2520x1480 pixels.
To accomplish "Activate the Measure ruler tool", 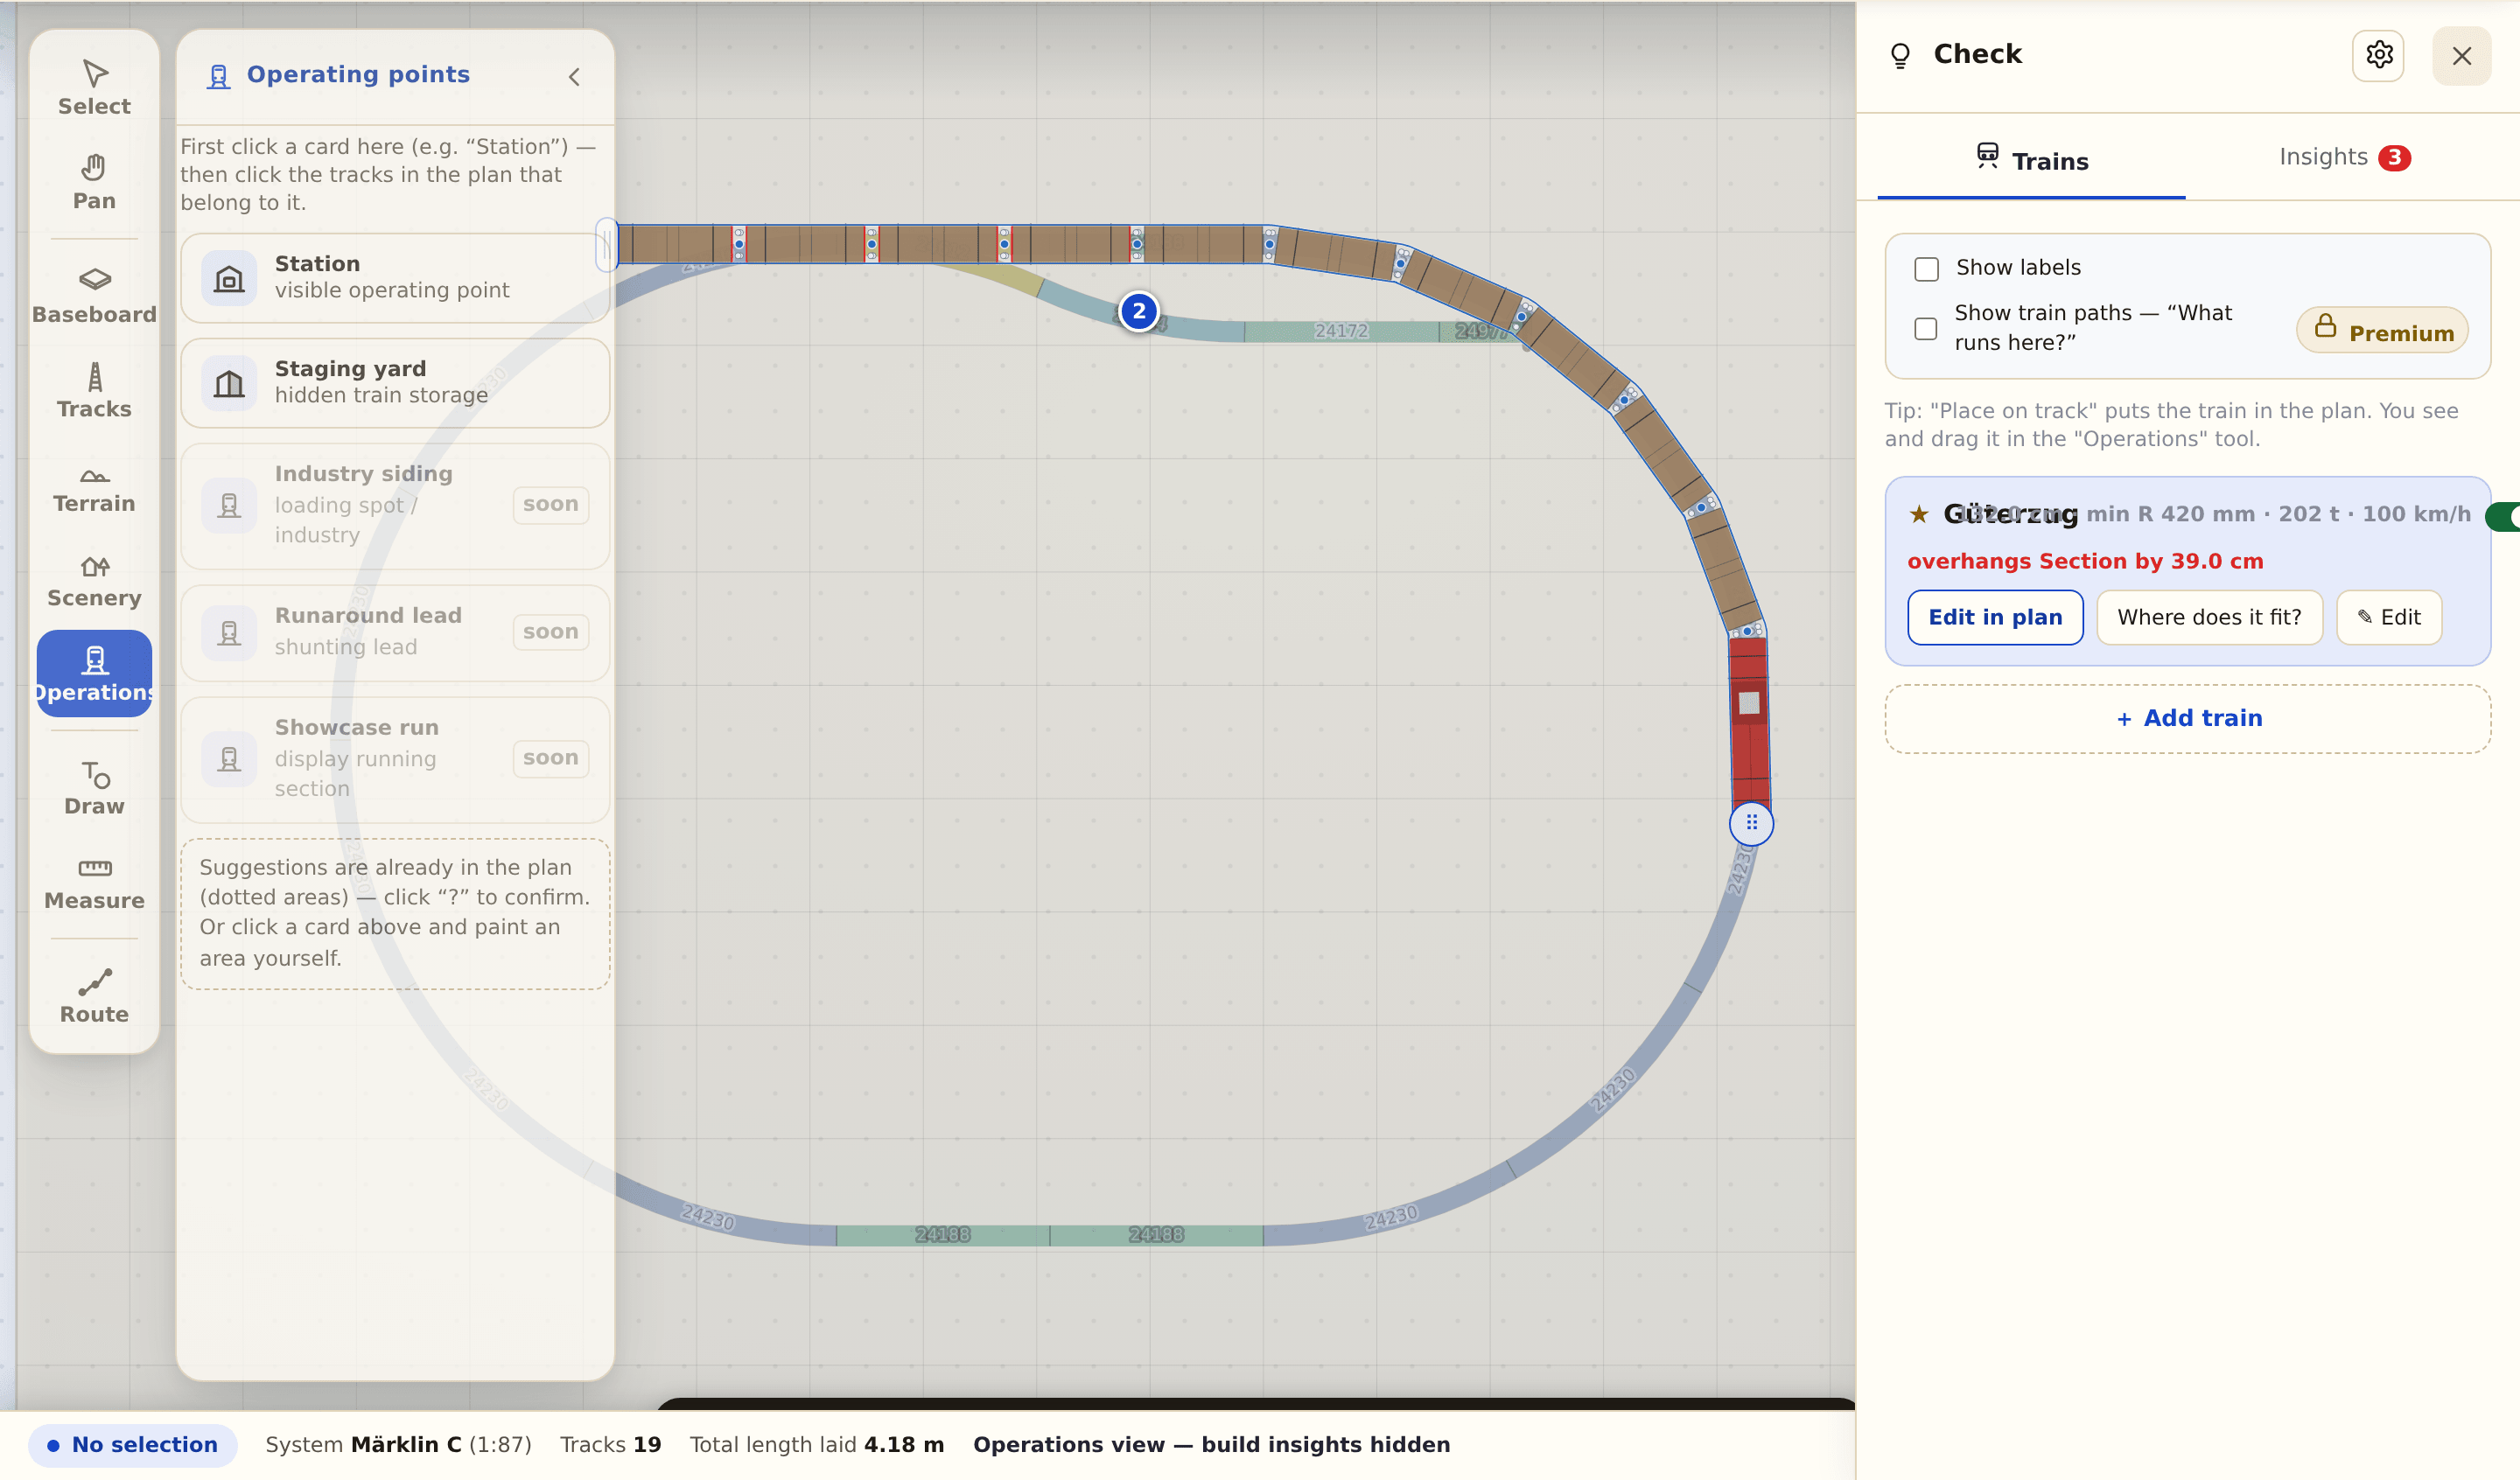I will coord(94,883).
